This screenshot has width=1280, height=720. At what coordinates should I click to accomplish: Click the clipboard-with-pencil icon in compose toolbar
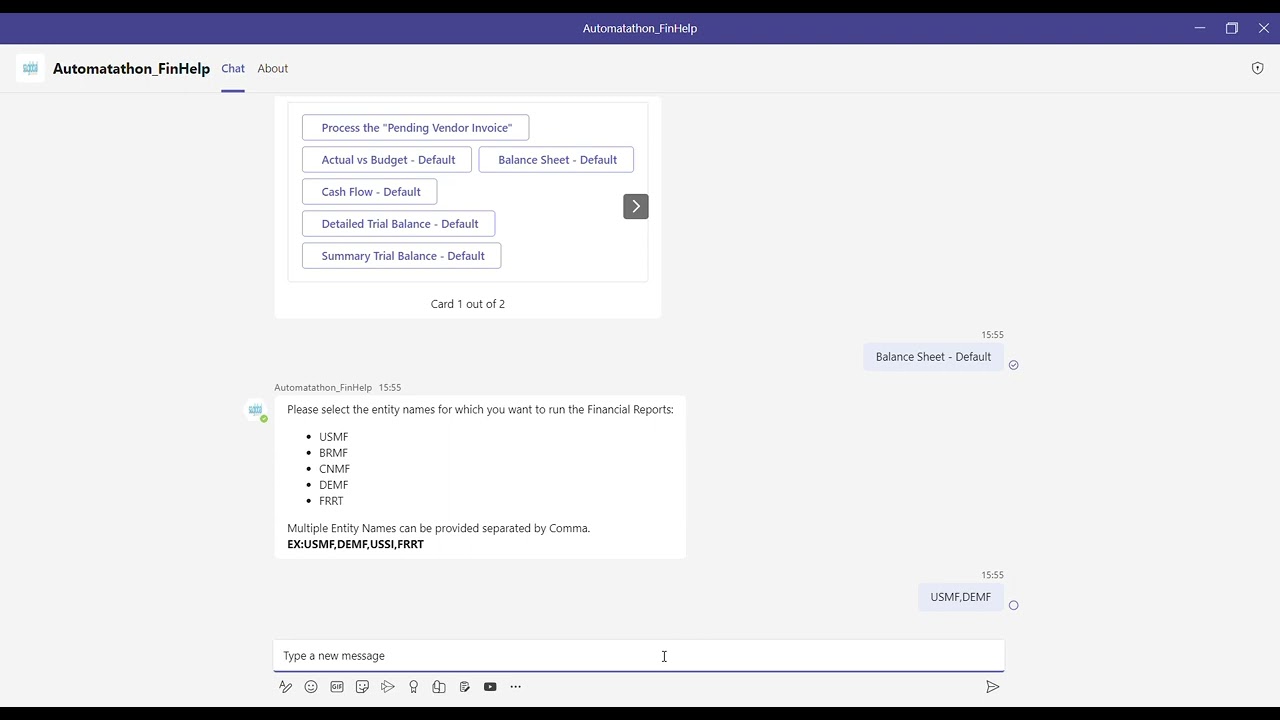click(465, 687)
